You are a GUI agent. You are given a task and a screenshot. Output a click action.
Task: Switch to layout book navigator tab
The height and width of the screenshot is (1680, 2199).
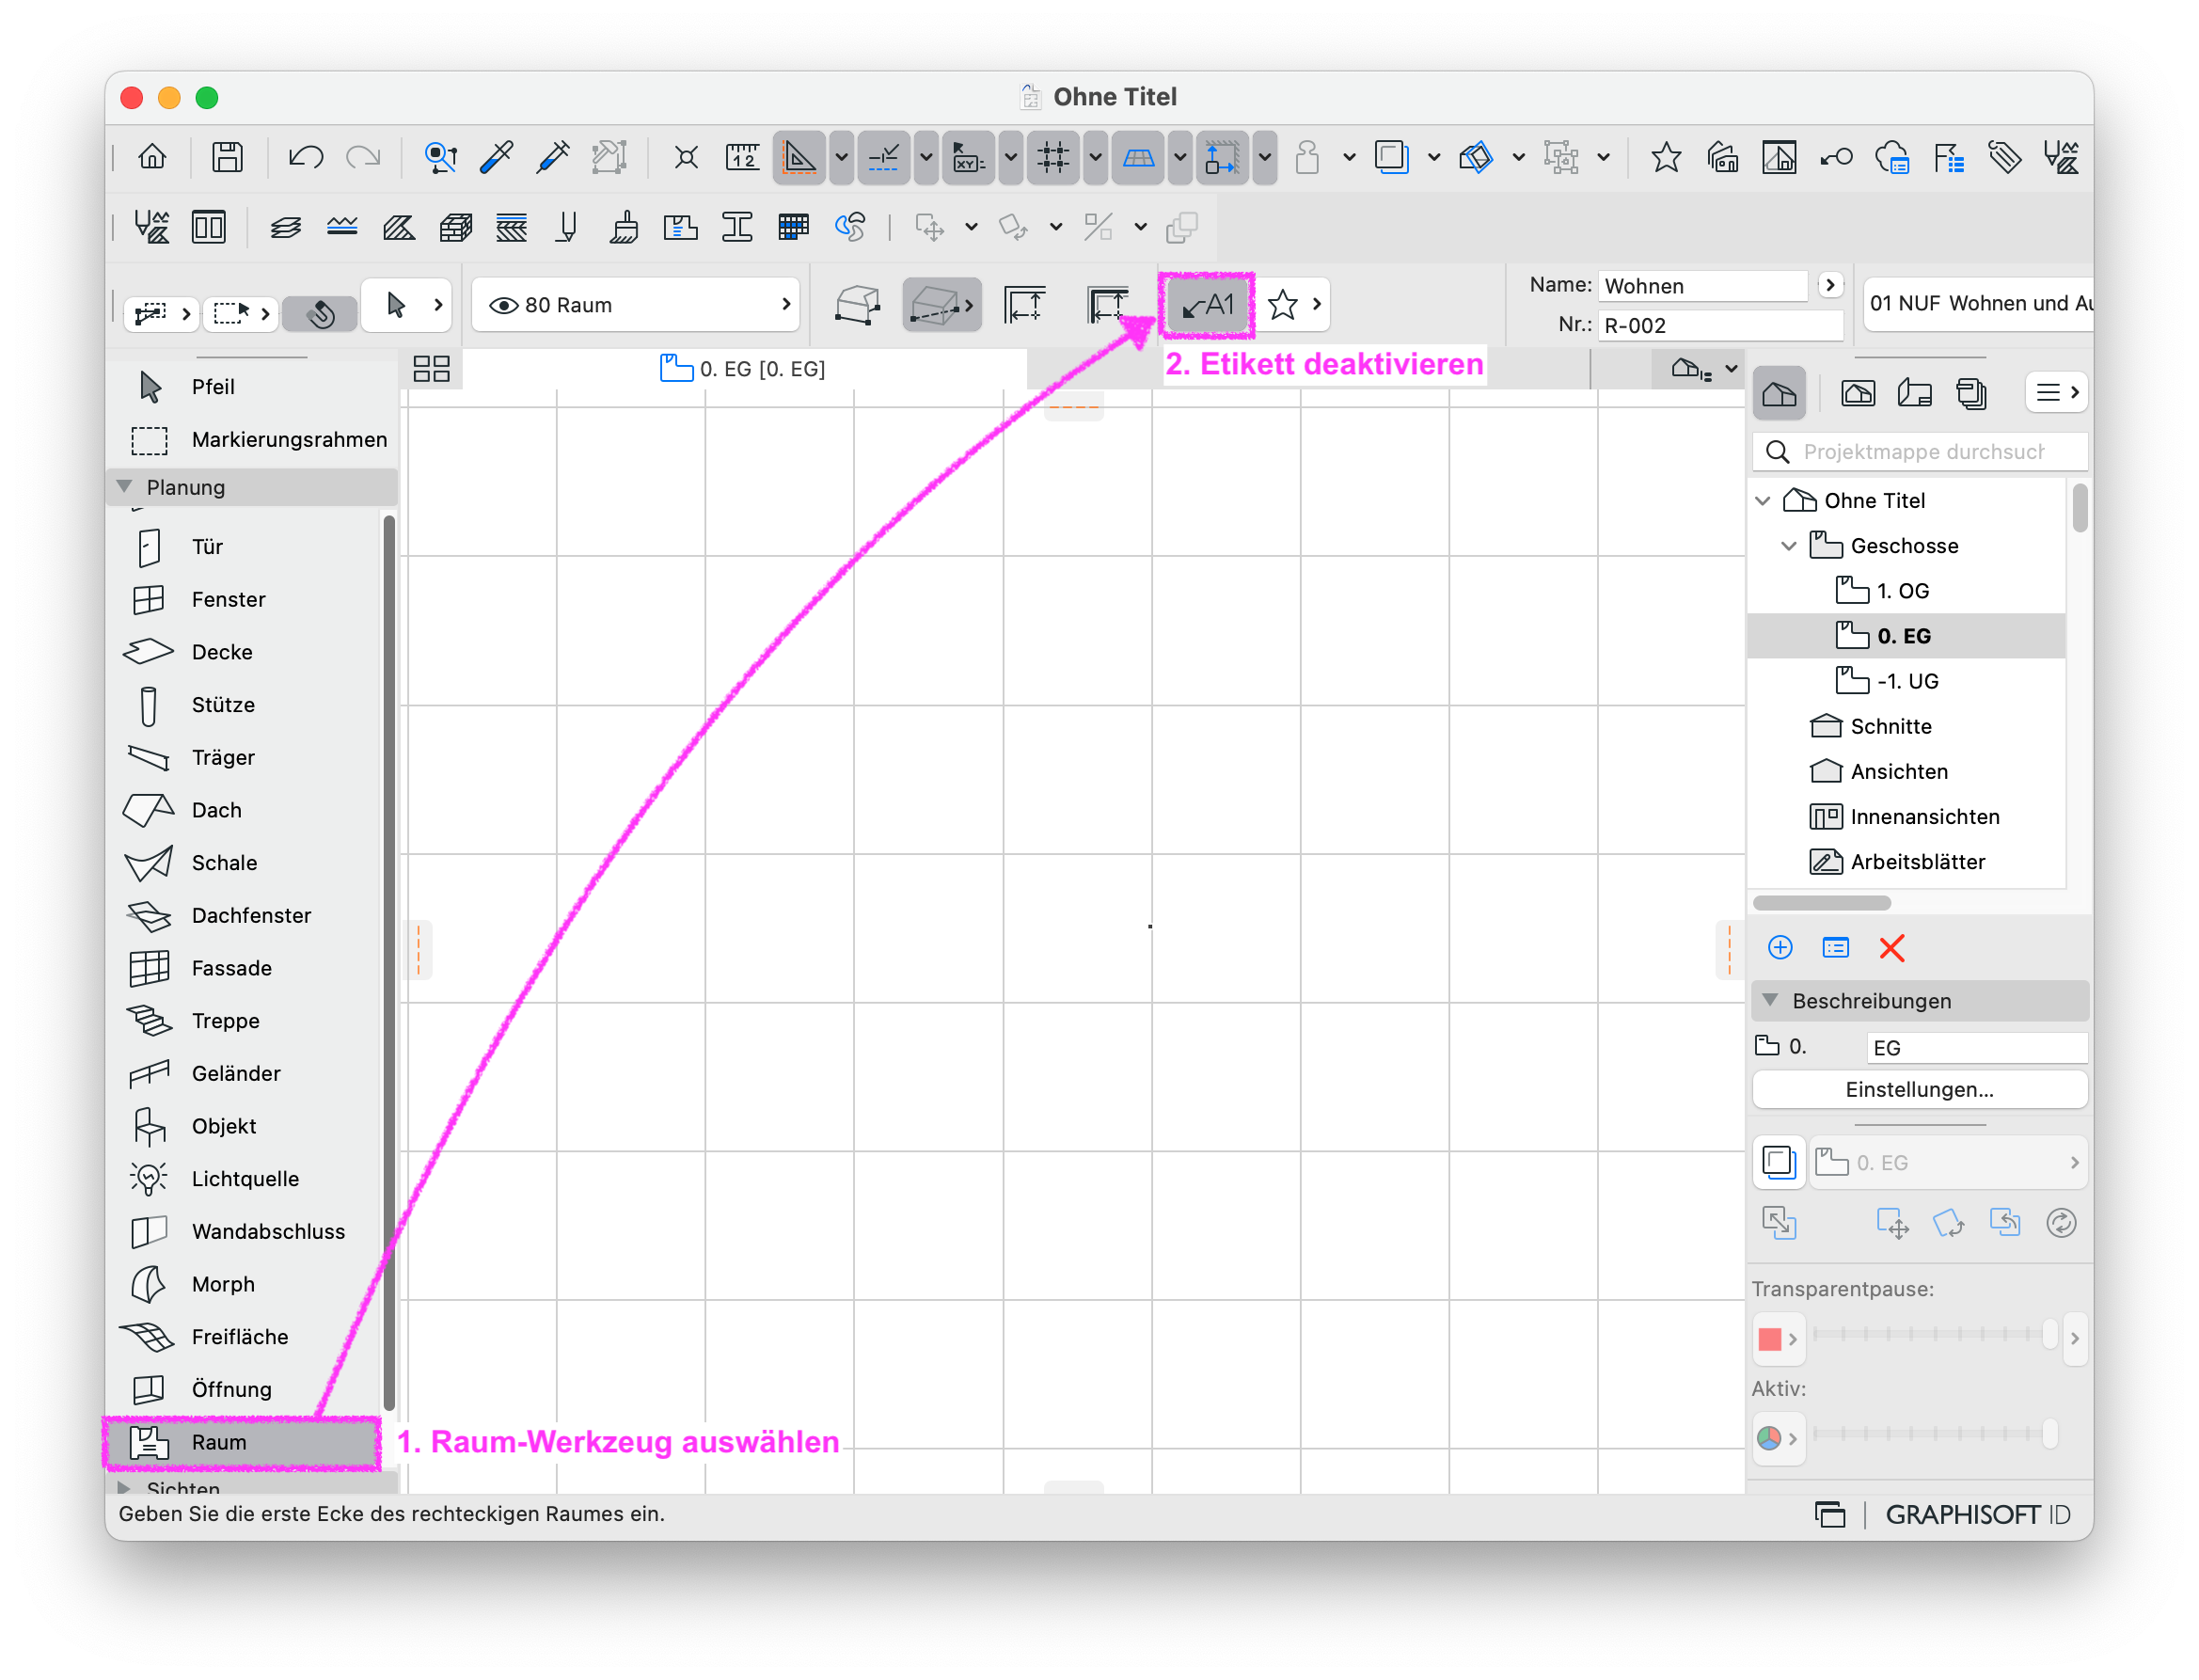point(1915,394)
